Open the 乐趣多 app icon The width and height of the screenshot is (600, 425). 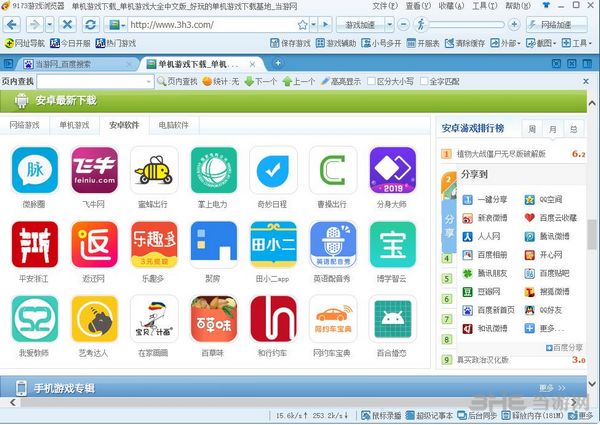pos(154,244)
